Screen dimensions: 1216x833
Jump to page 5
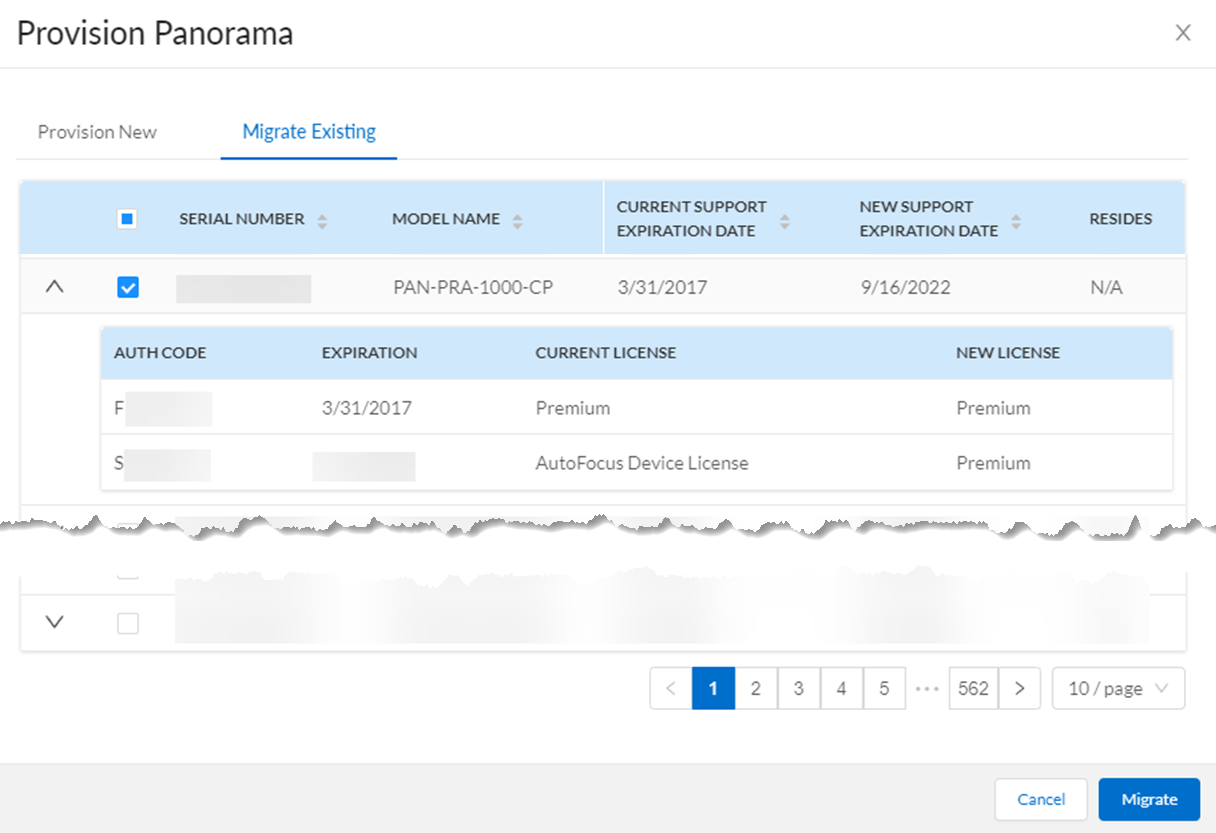point(885,688)
